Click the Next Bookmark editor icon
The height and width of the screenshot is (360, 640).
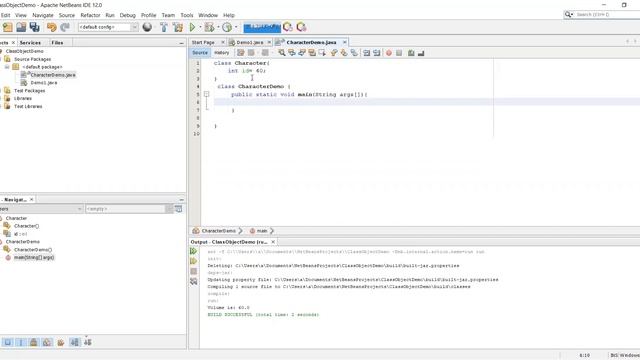coord(344,53)
